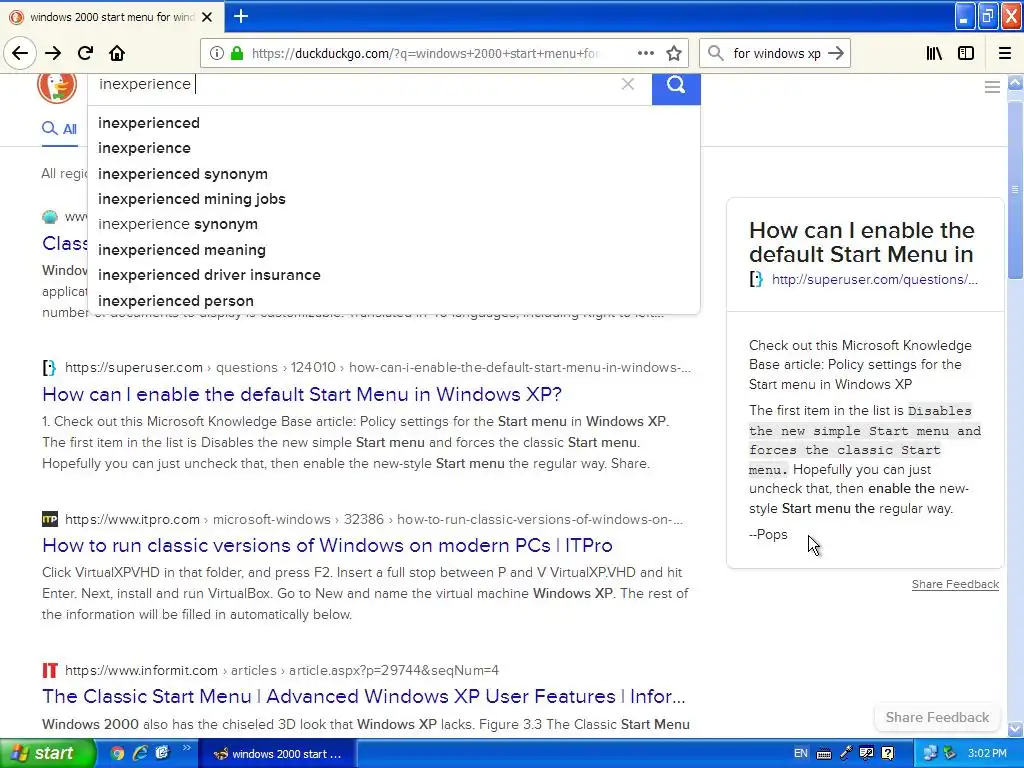This screenshot has width=1024, height=768.
Task: Show site information icon in address bar
Action: pyautogui.click(x=217, y=53)
